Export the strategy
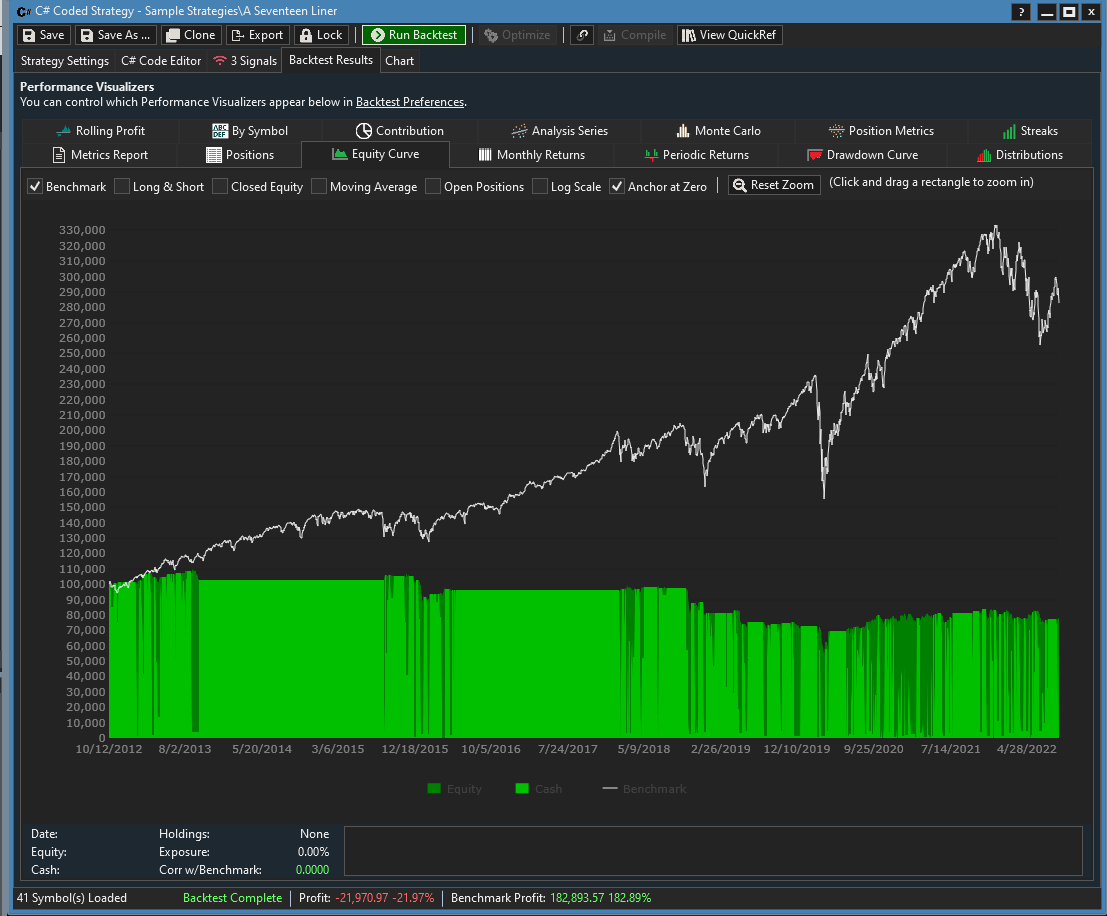 coord(257,35)
